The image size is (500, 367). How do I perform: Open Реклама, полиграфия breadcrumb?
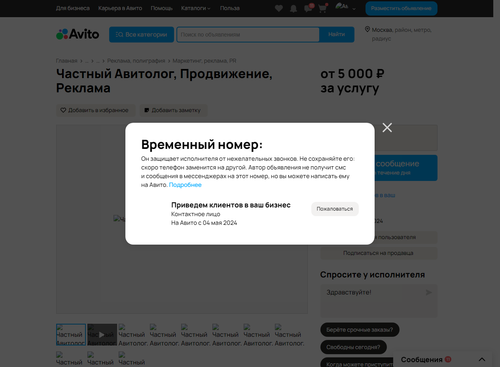(136, 61)
